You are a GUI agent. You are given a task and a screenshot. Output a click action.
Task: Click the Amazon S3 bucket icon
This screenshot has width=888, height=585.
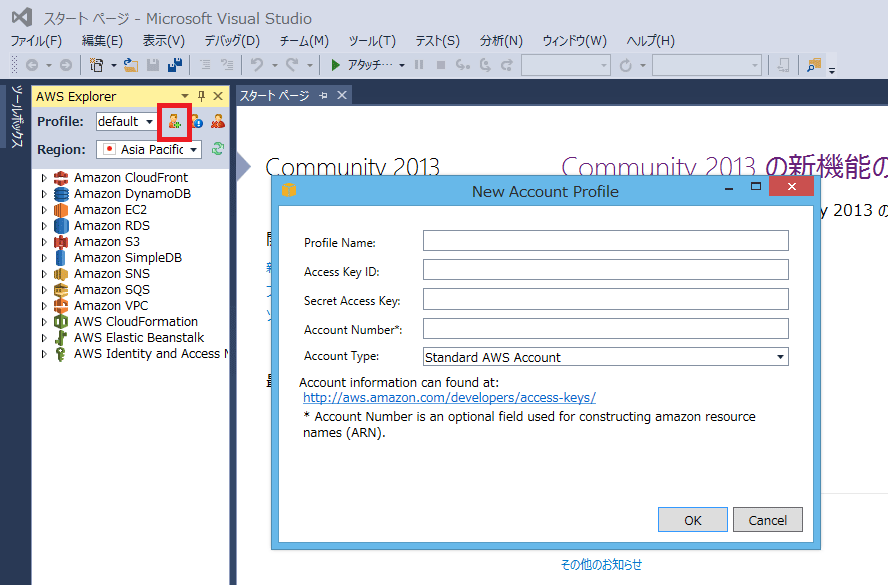pos(61,242)
